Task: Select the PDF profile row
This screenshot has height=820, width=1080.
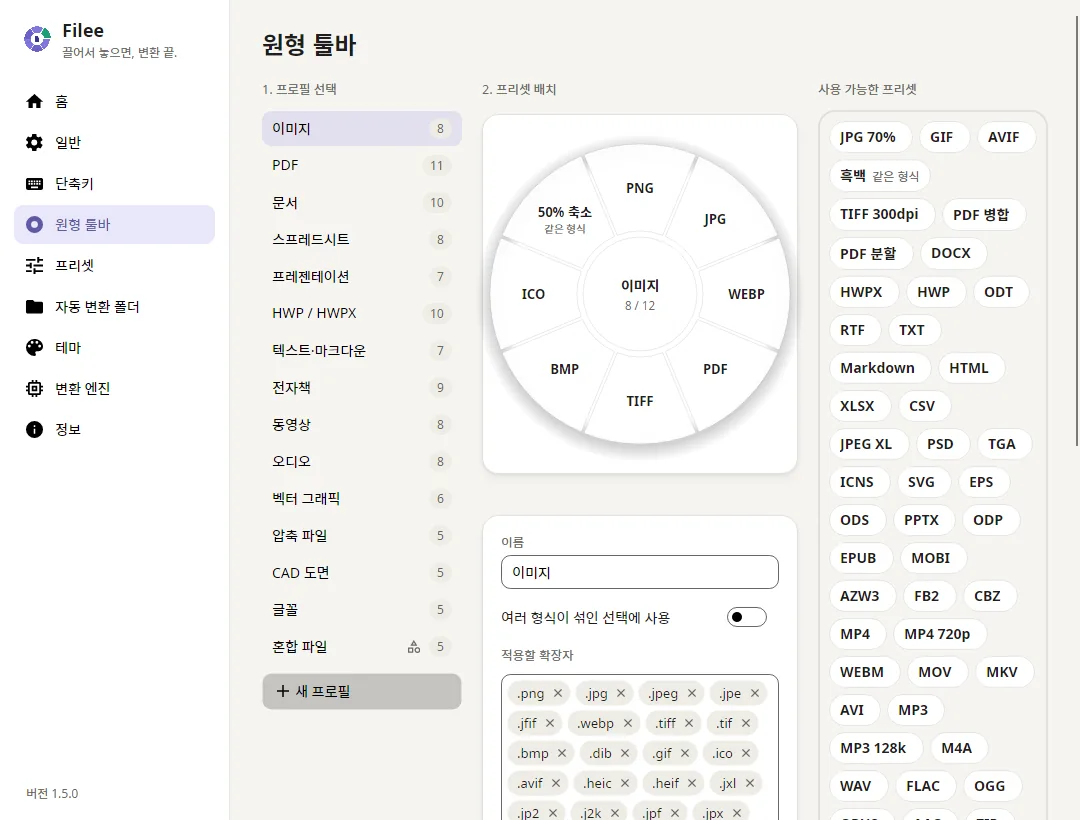Action: tap(362, 165)
